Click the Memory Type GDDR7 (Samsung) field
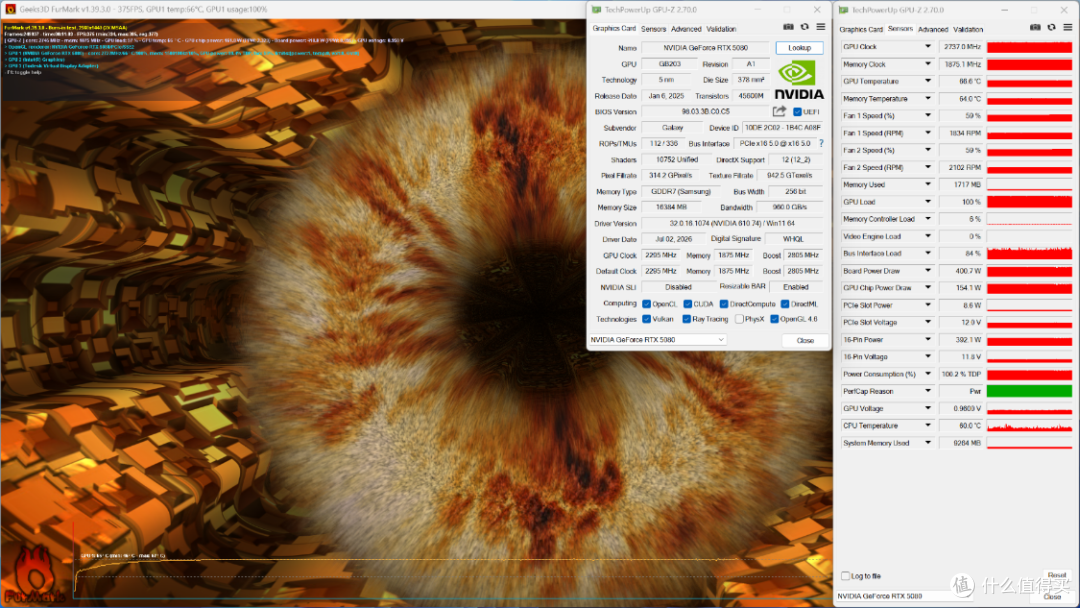Viewport: 1080px width, 608px height. [681, 191]
